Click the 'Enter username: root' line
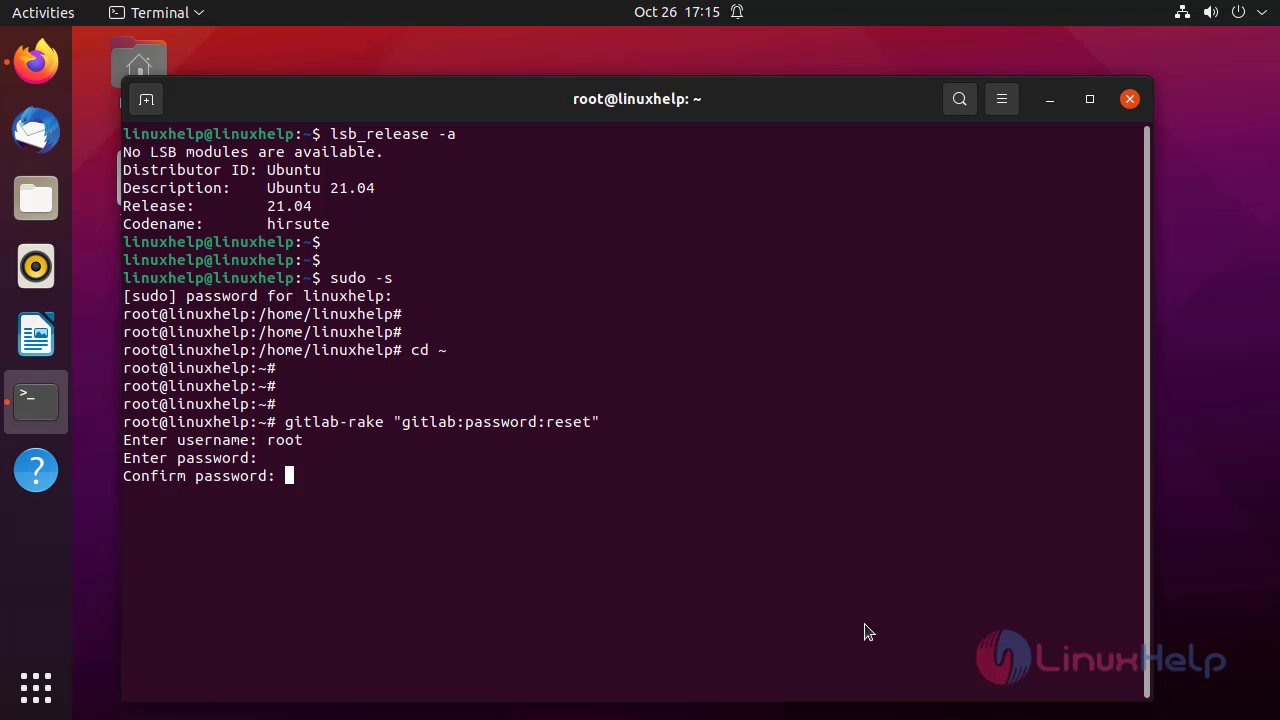 [213, 440]
